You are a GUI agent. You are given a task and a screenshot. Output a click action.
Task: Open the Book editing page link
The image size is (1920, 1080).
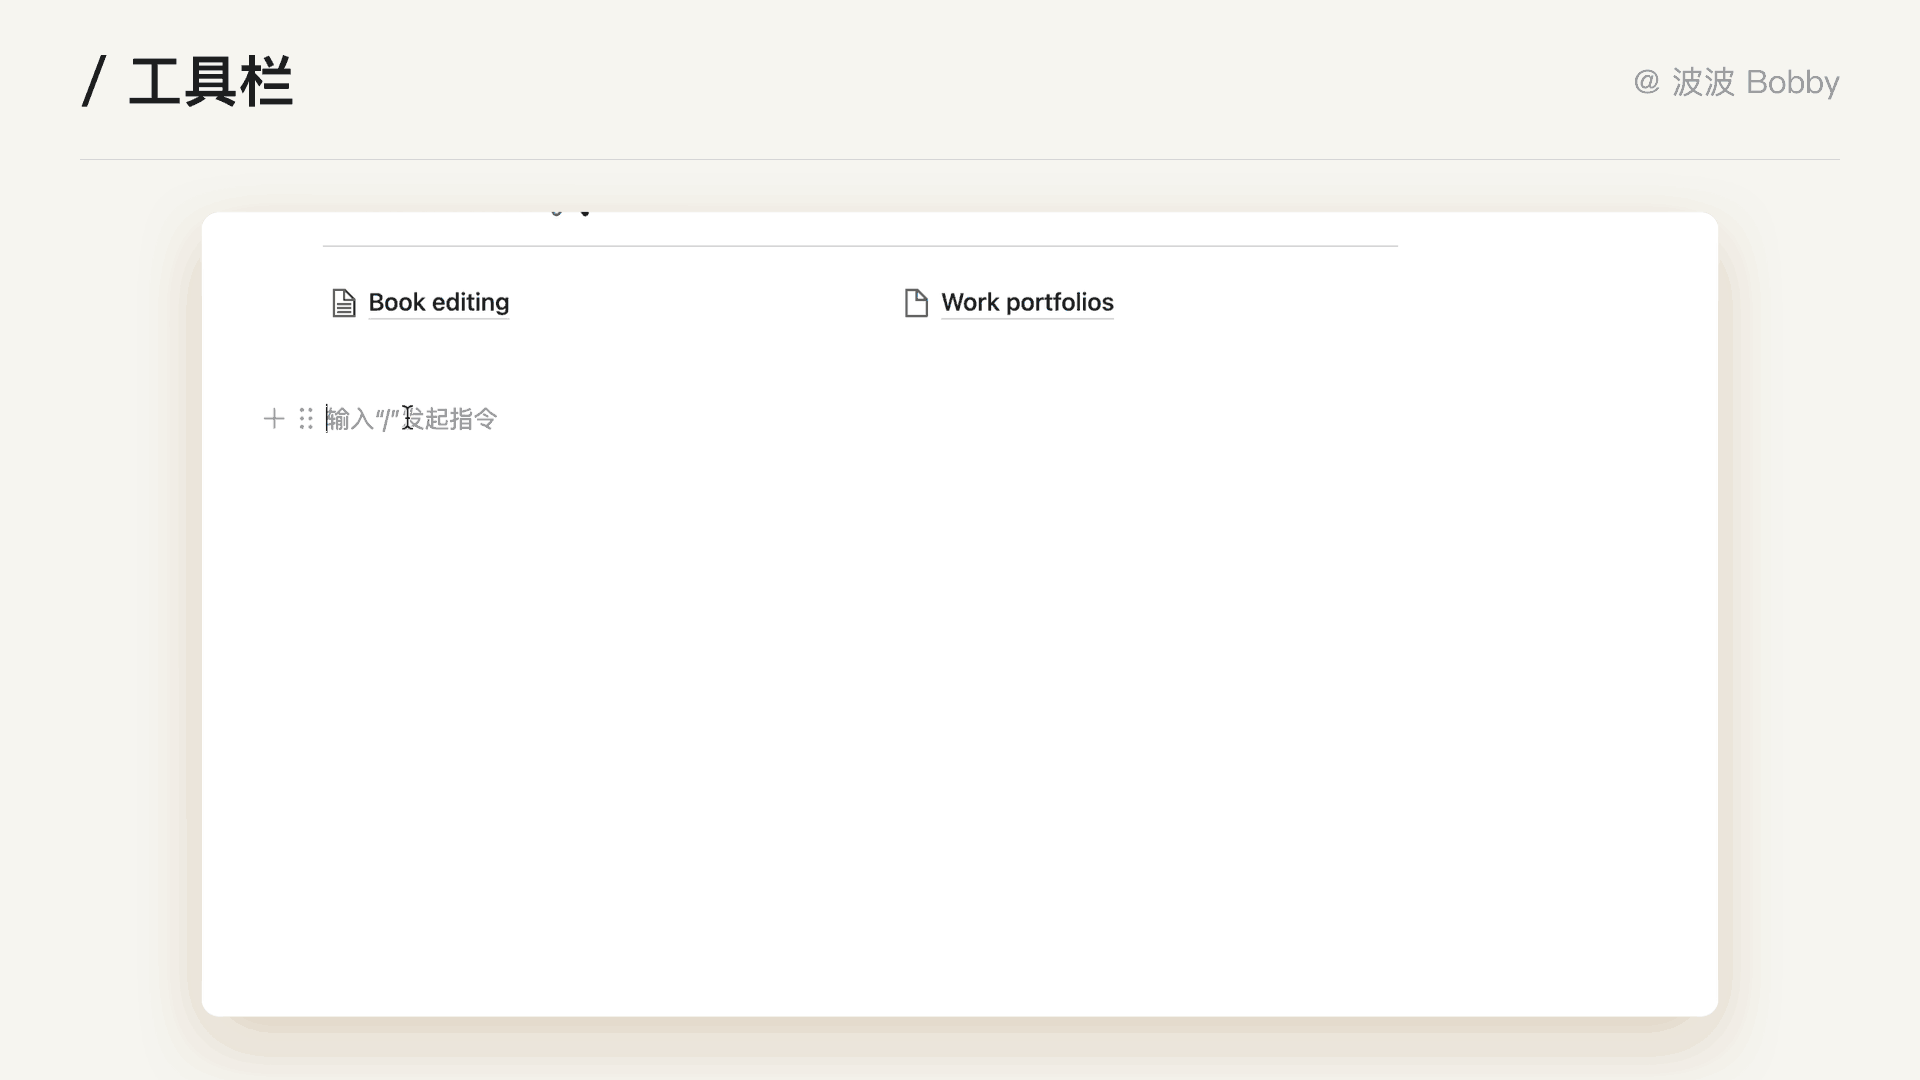click(x=438, y=303)
